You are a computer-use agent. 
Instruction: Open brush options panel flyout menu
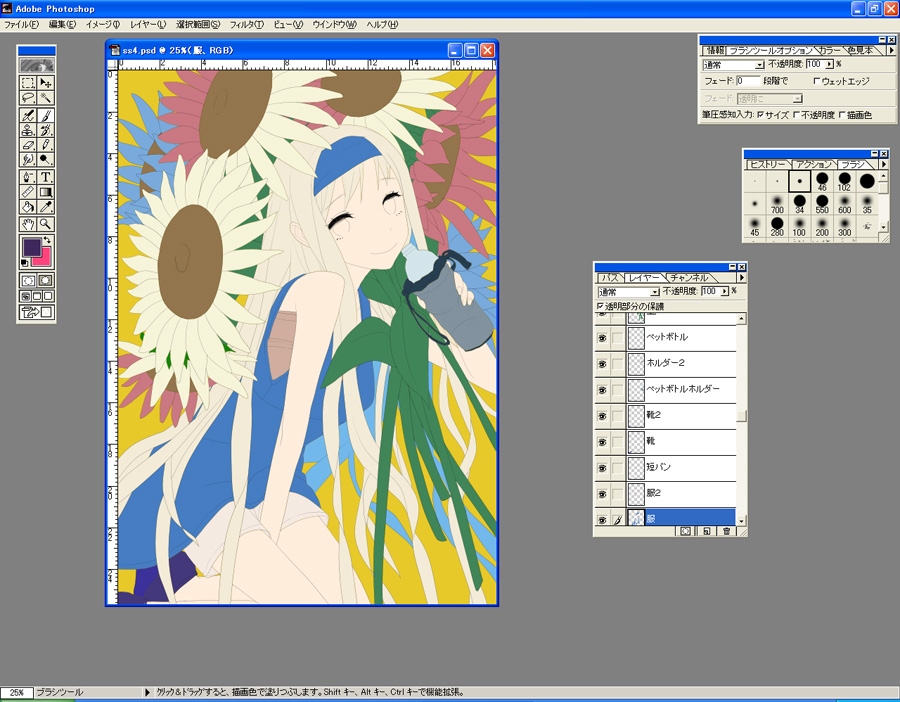891,51
